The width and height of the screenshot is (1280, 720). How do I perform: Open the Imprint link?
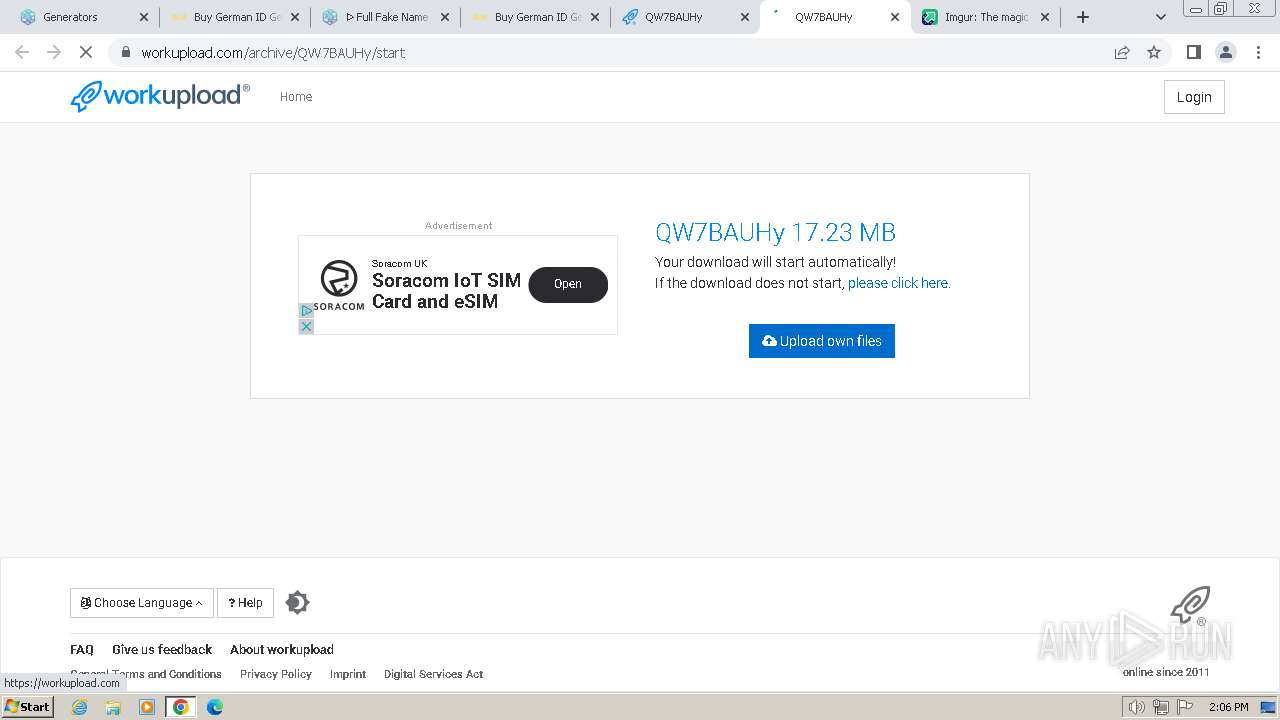(348, 674)
